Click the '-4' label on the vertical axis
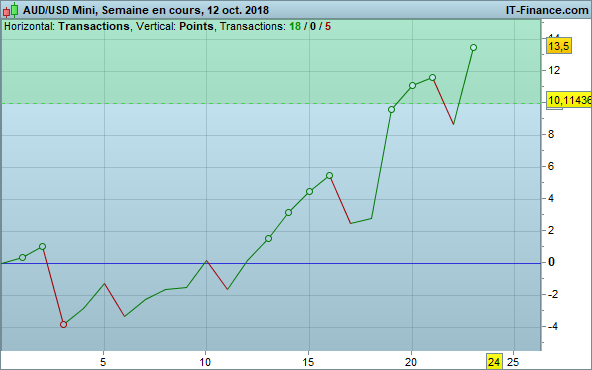Viewport: 592px width, 370px height. click(552, 326)
